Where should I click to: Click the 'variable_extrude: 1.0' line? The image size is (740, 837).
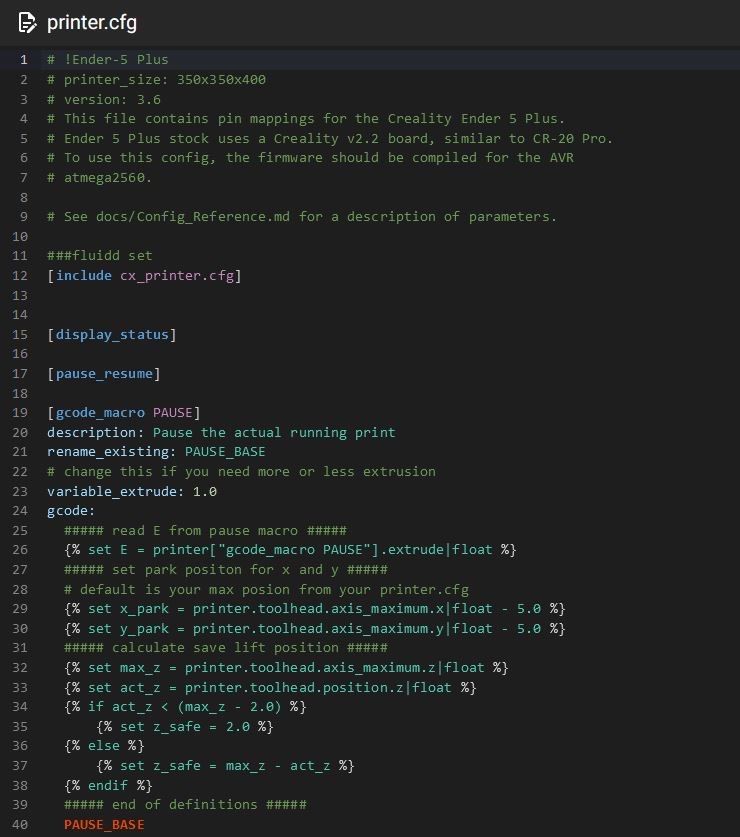pyautogui.click(x=132, y=492)
